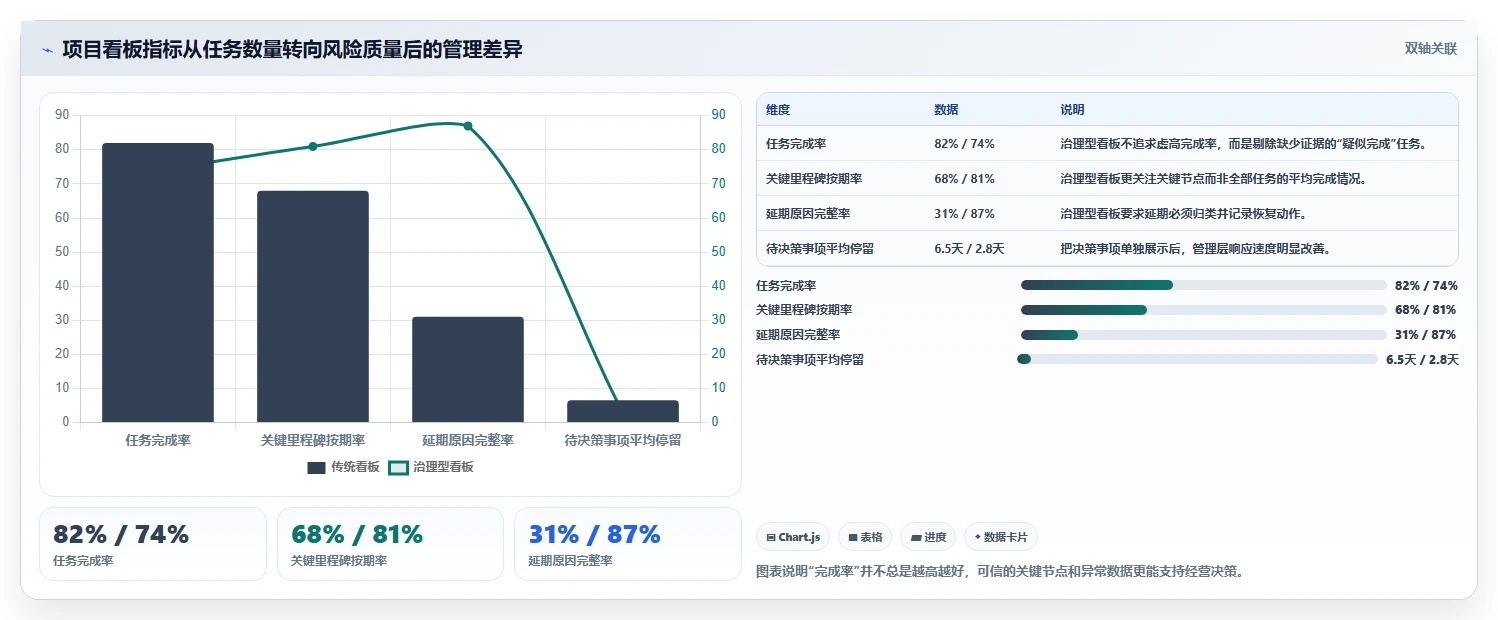
Task: Select the 进度 tag chip
Action: coord(928,537)
